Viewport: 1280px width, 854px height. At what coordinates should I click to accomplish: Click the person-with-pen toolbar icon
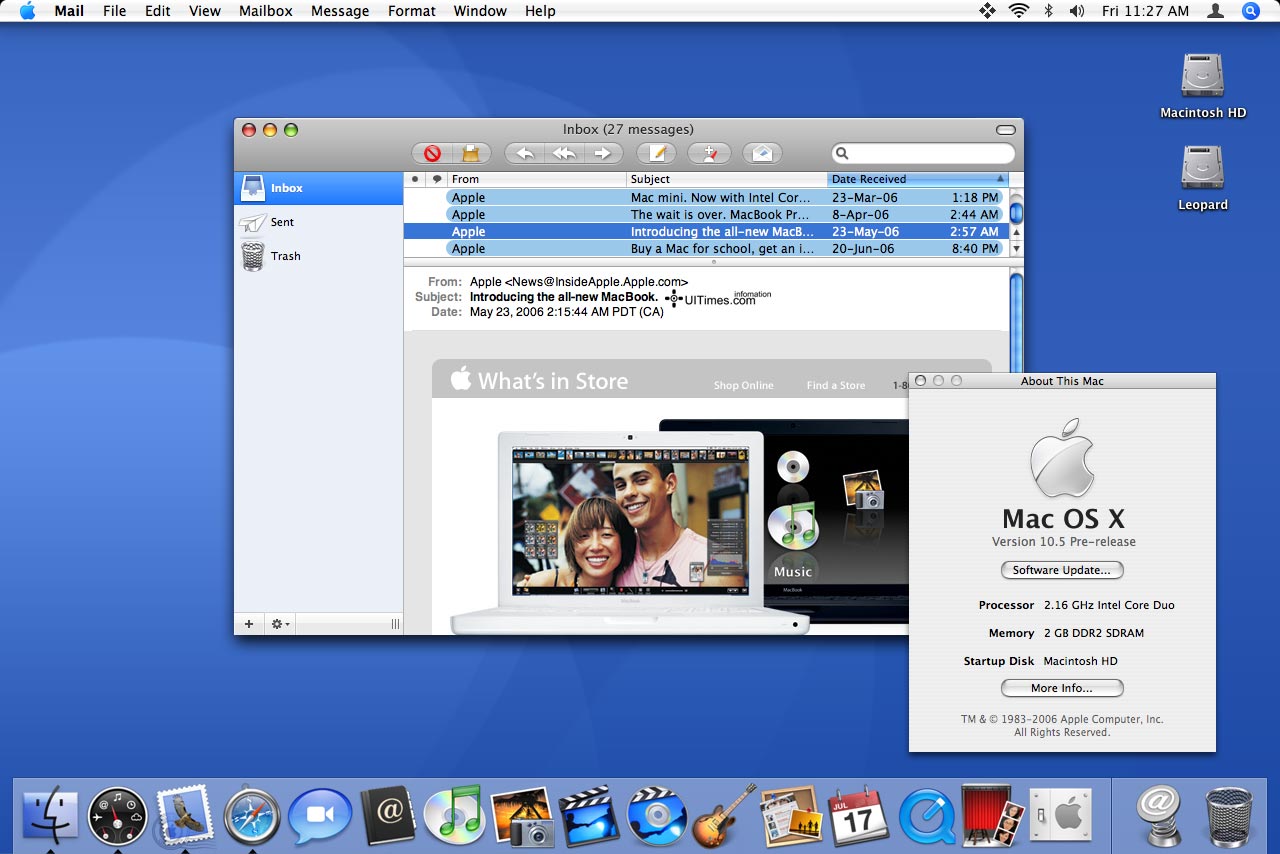point(709,154)
